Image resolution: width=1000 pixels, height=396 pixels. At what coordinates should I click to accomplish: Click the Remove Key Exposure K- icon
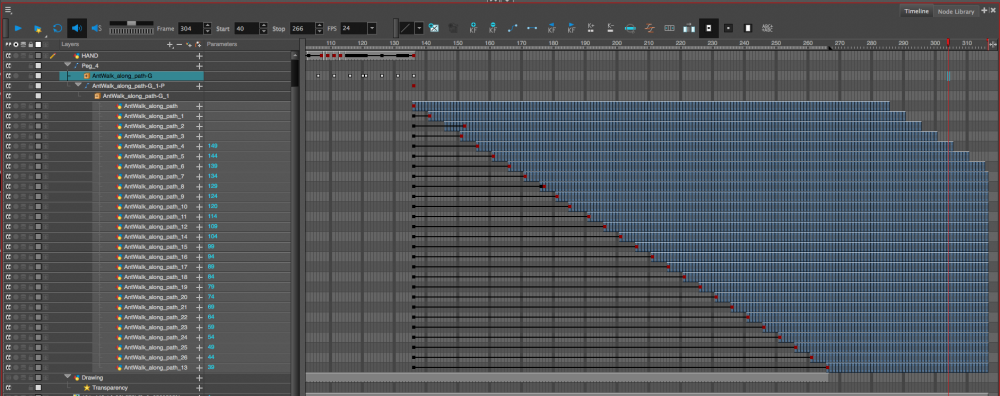tap(610, 28)
